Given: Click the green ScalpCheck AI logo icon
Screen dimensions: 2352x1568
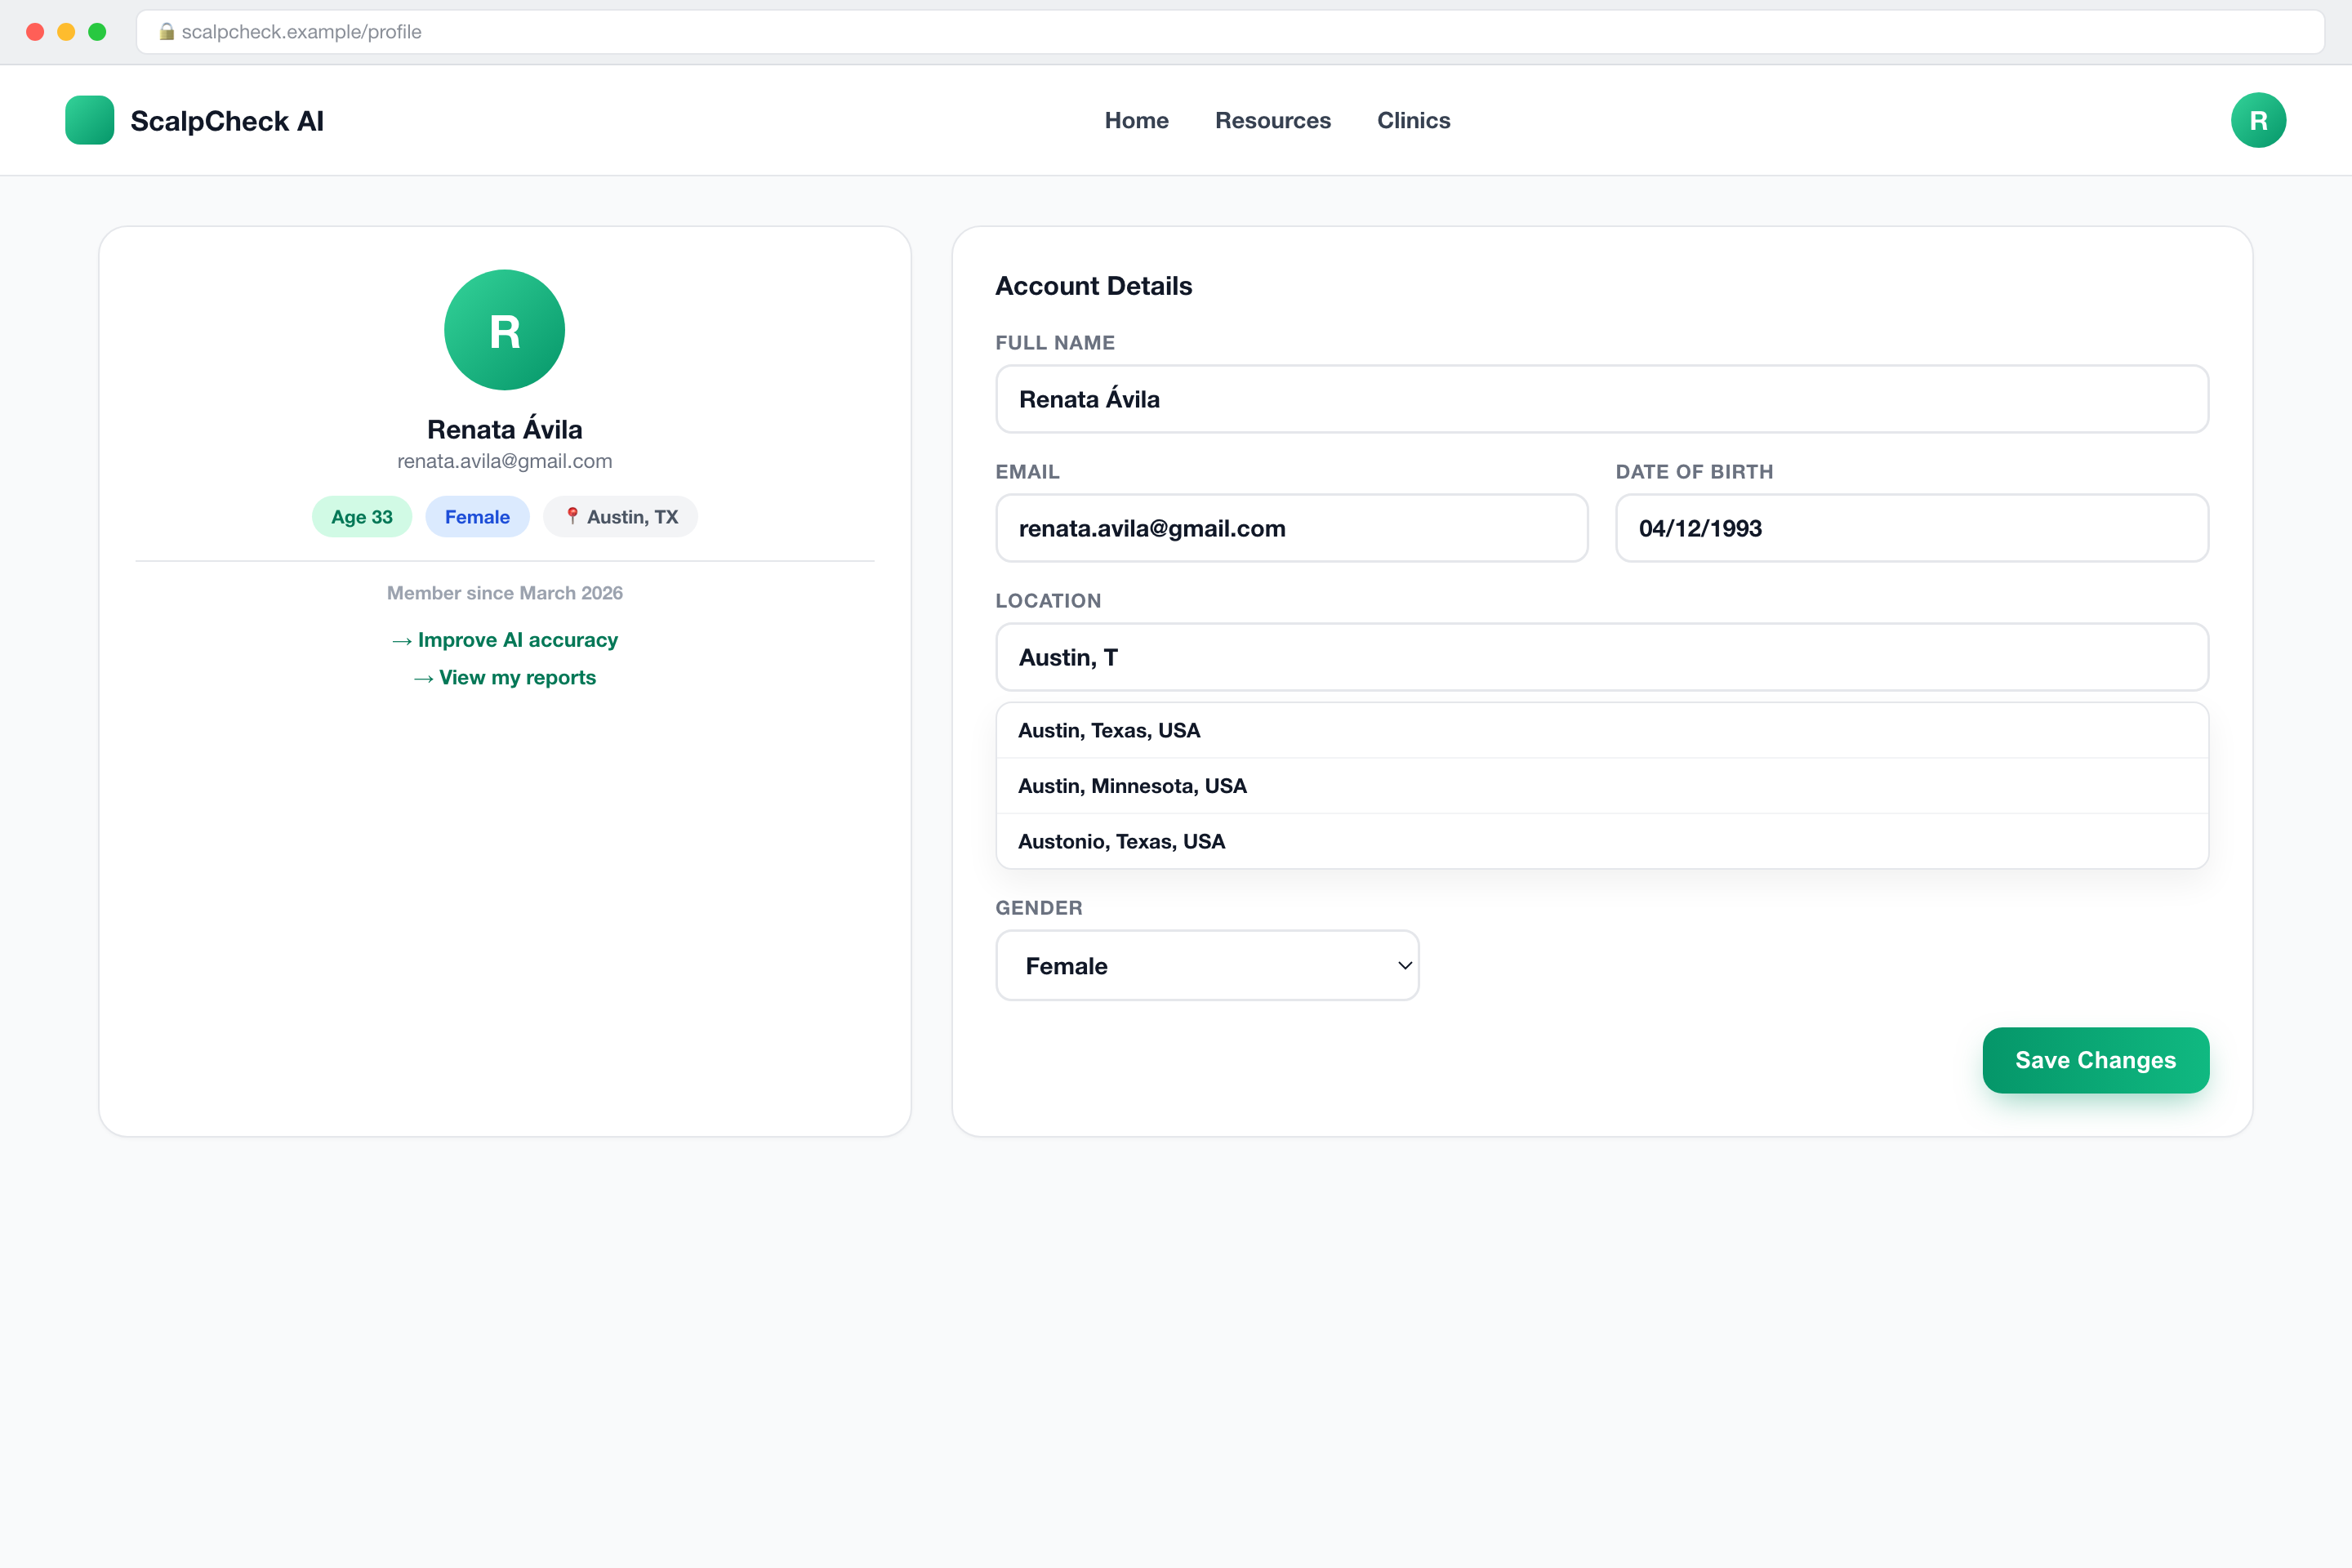Looking at the screenshot, I should tap(89, 120).
